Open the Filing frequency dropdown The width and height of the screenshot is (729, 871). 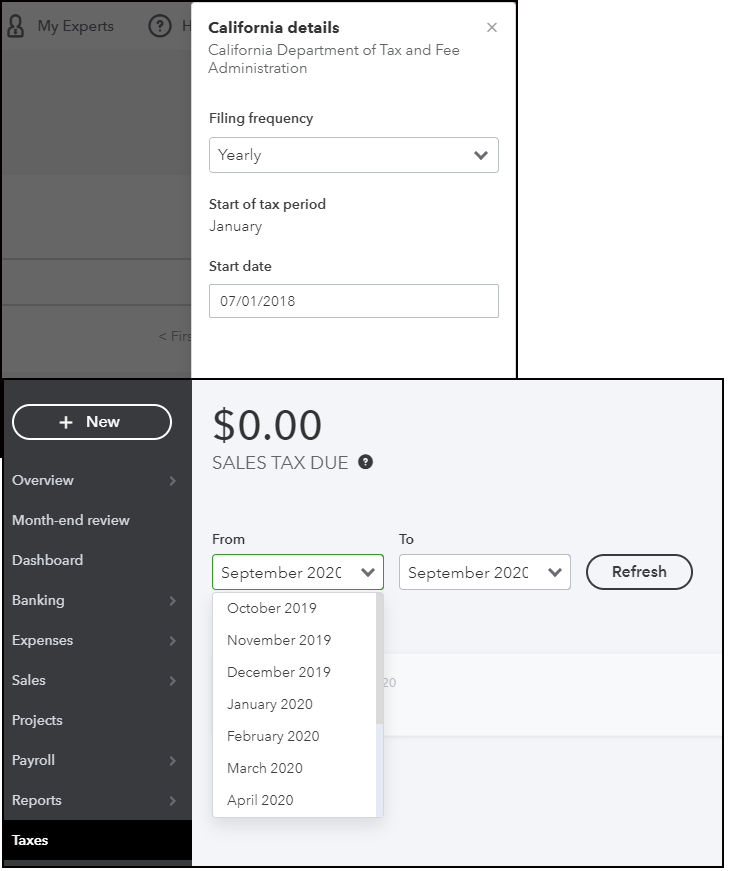pos(353,155)
